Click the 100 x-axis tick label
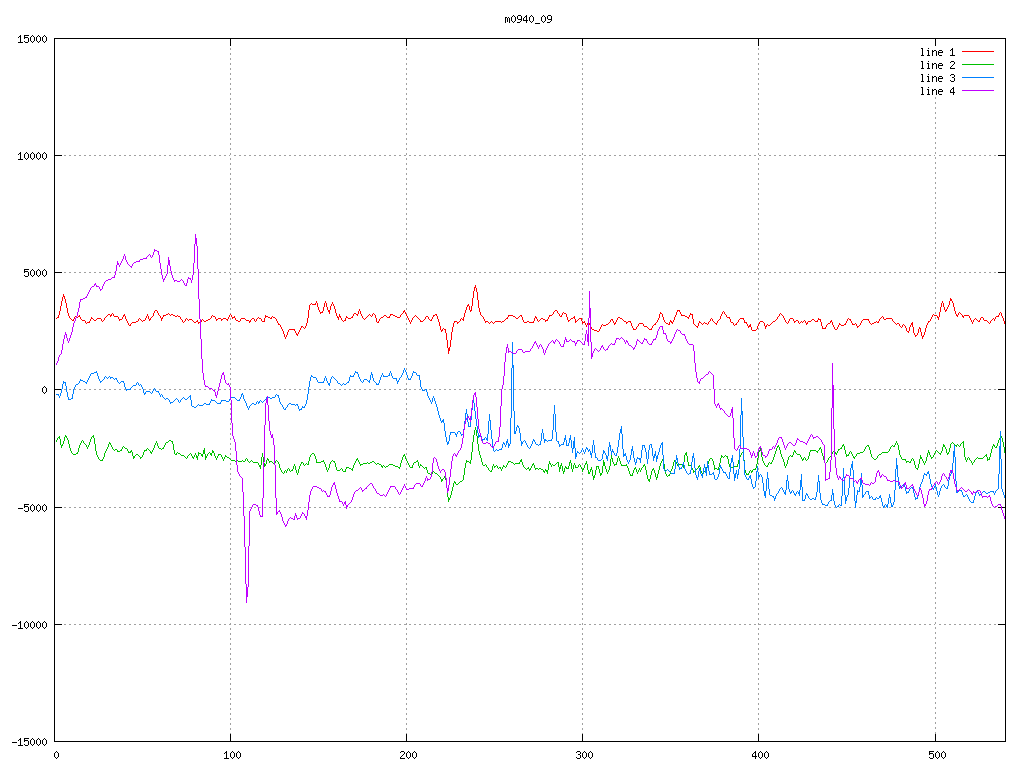1024x768 pixels. point(231,755)
